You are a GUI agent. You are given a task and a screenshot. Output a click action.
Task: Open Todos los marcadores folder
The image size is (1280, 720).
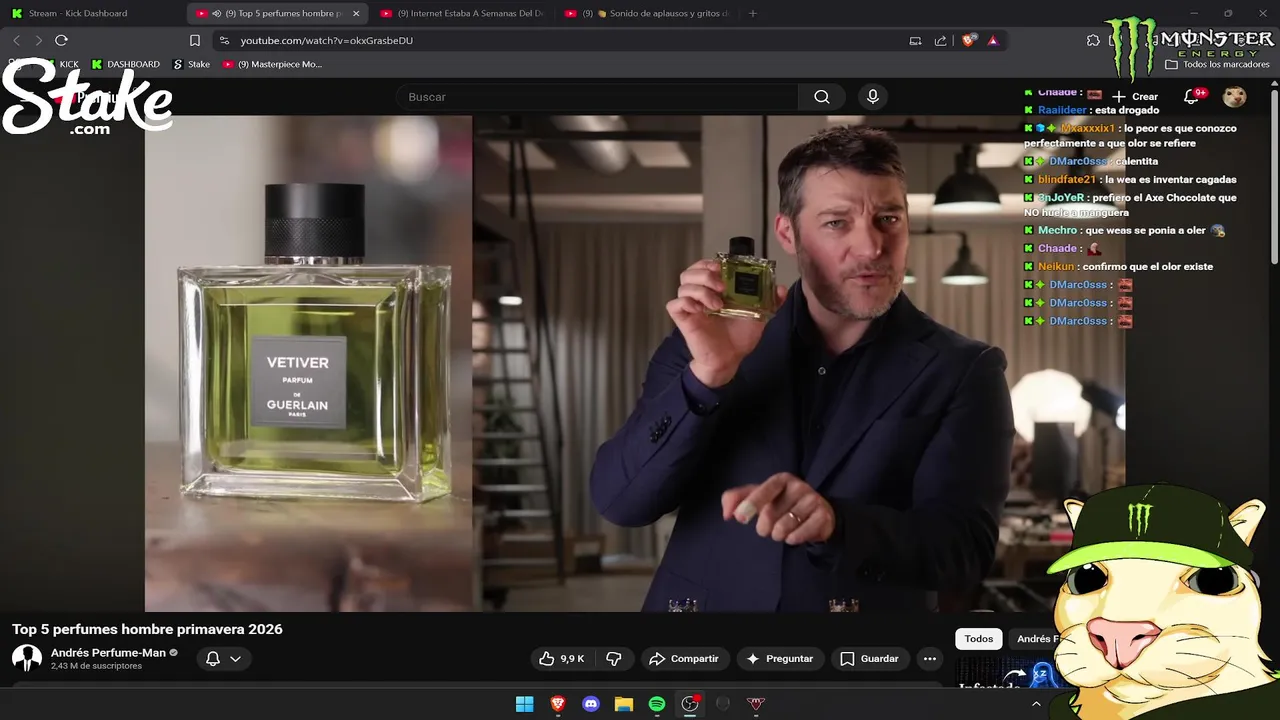coord(1218,64)
